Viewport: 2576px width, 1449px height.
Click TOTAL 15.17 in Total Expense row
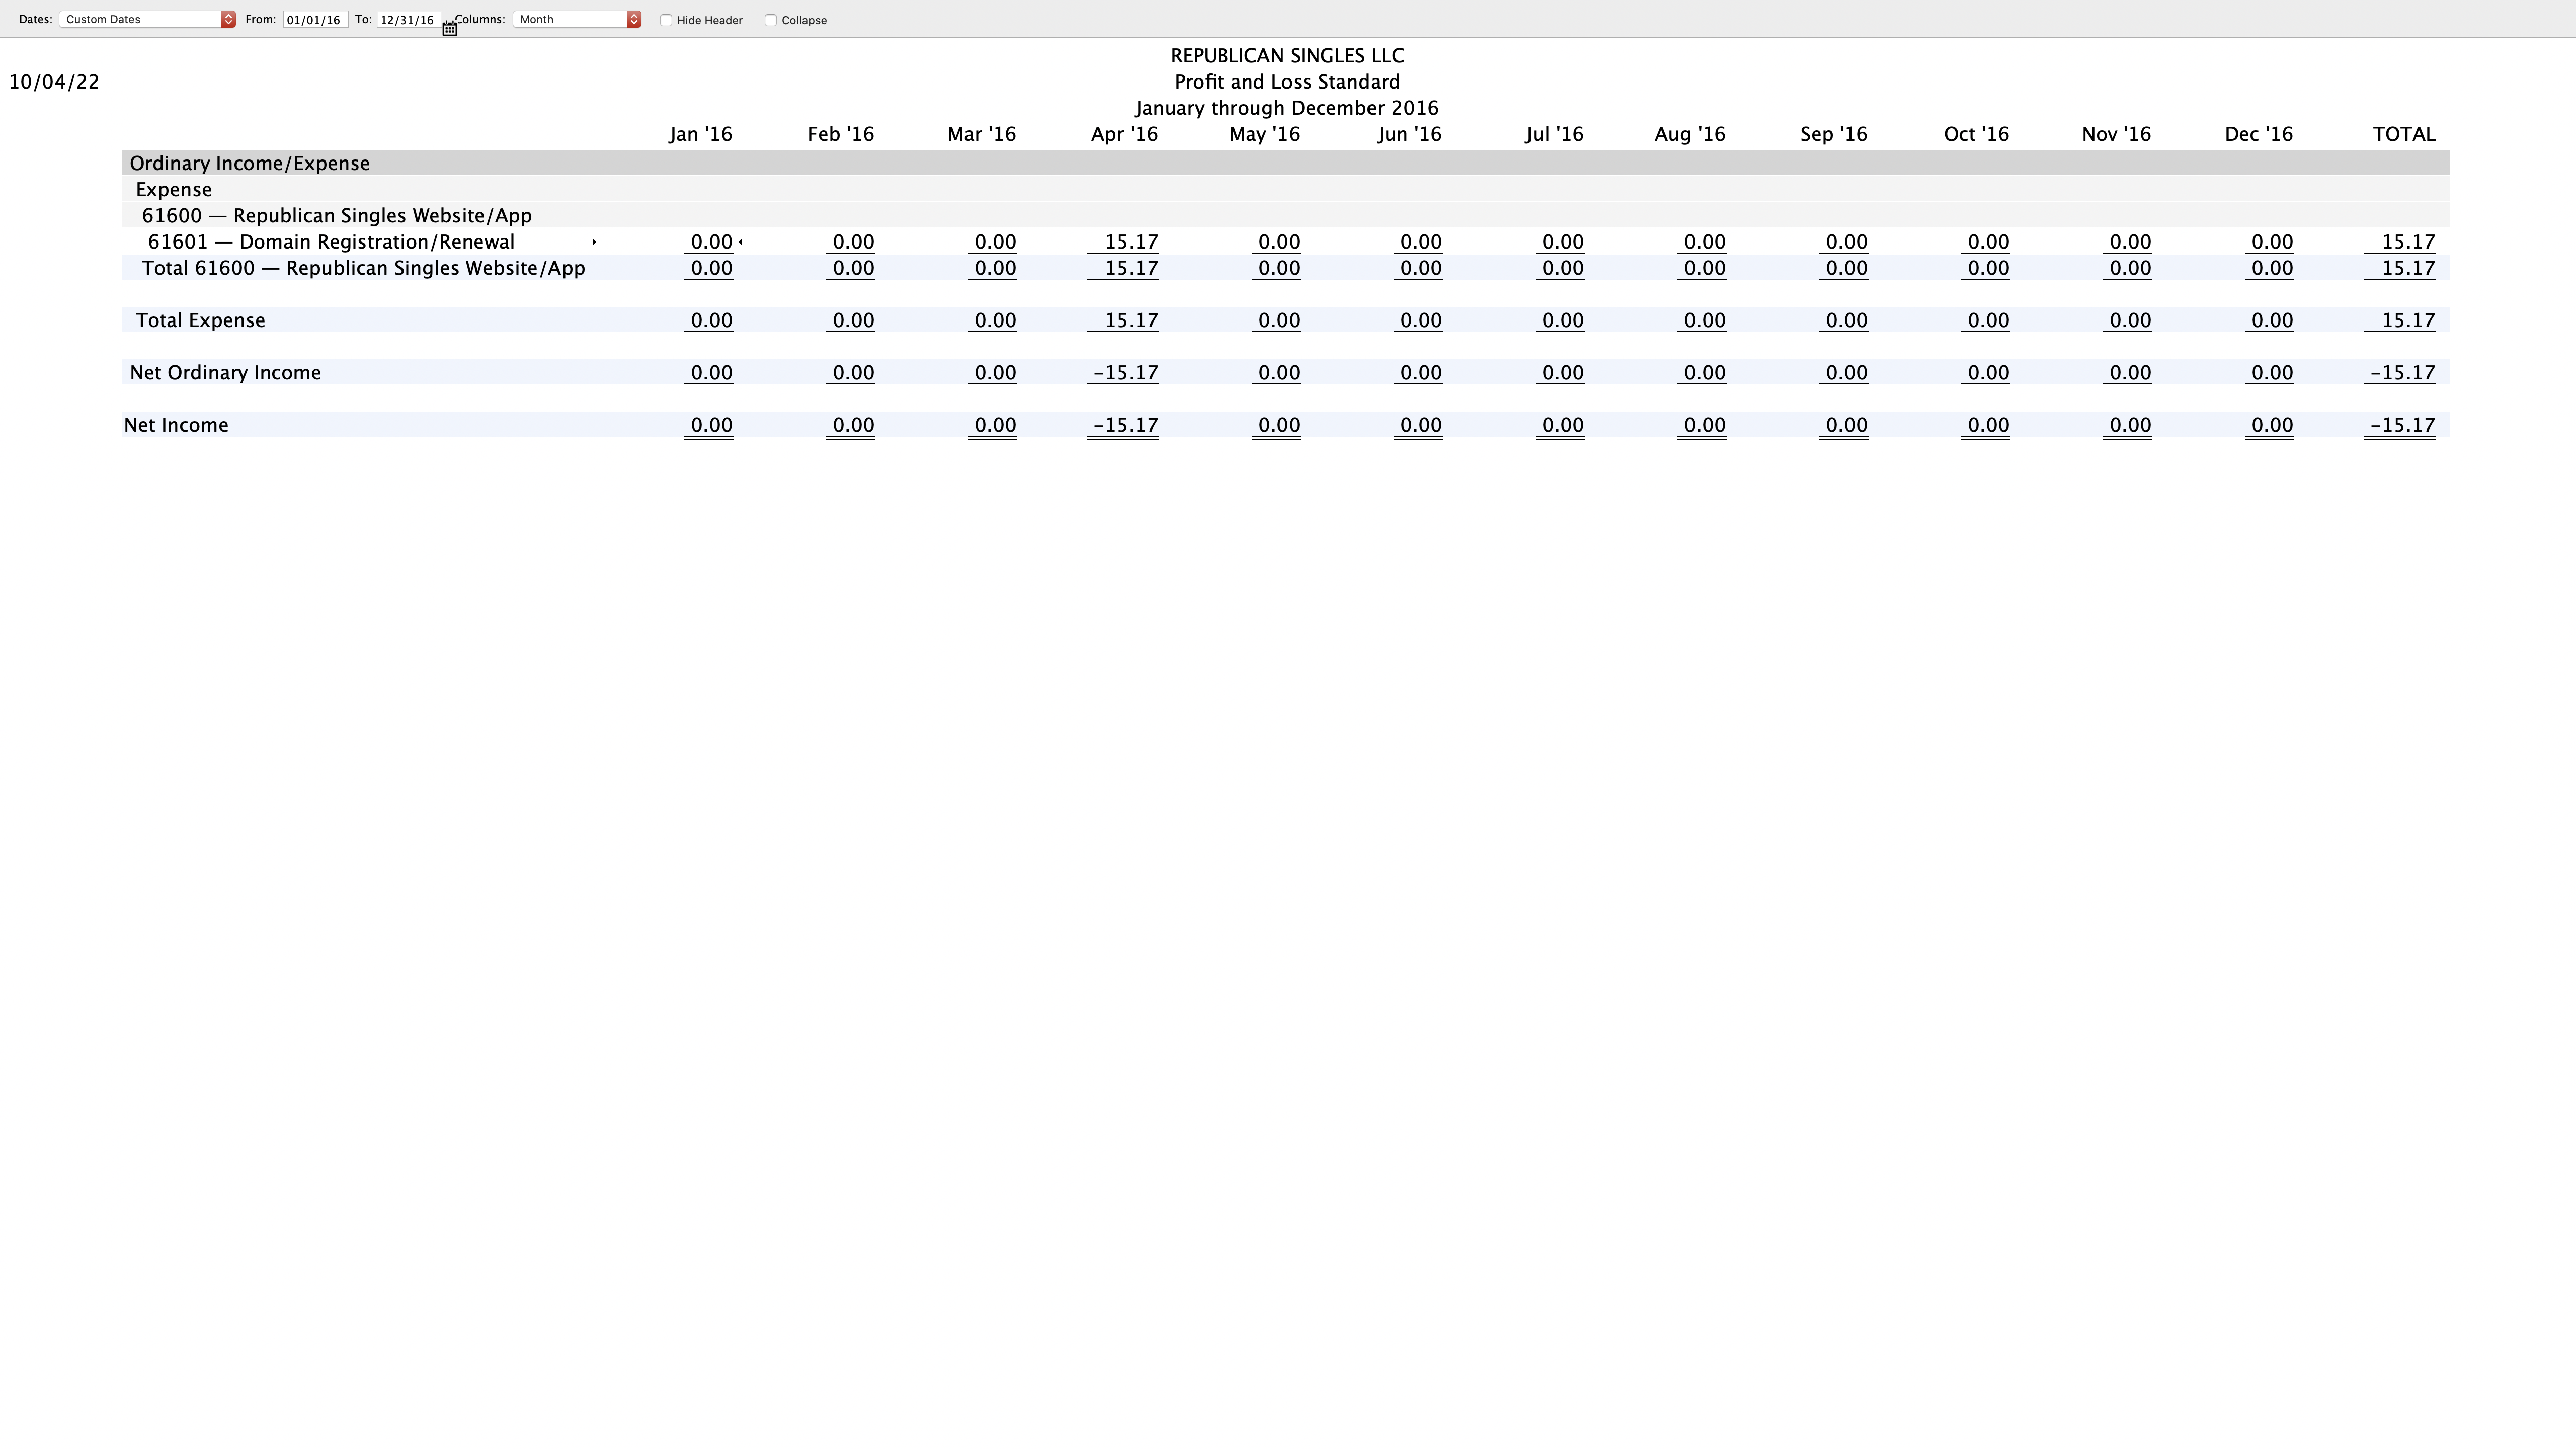tap(2408, 320)
